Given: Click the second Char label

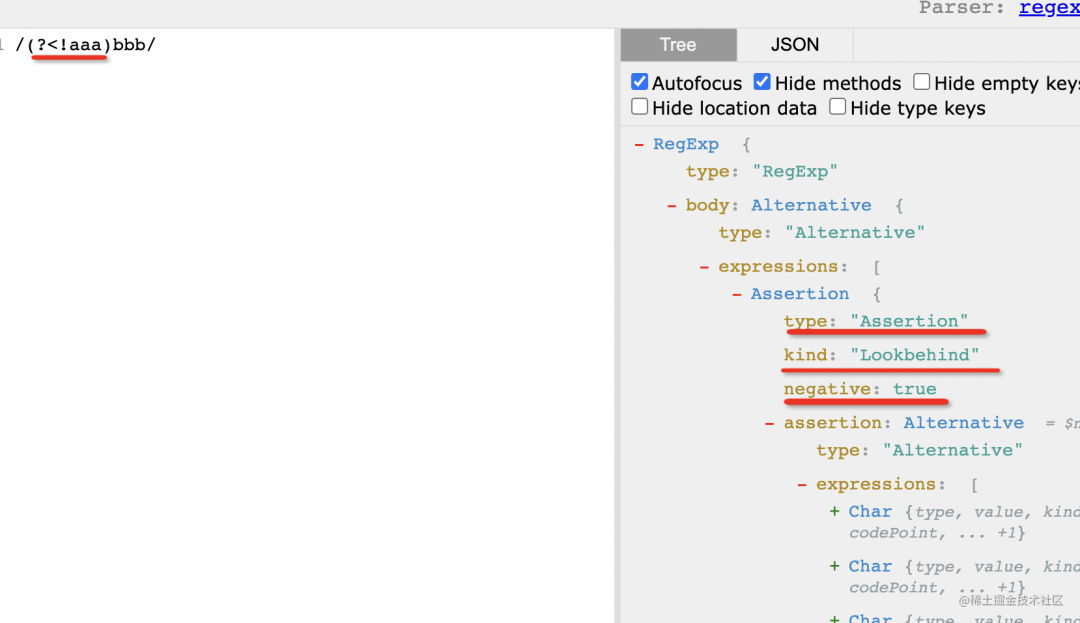Looking at the screenshot, I should coord(870,566).
